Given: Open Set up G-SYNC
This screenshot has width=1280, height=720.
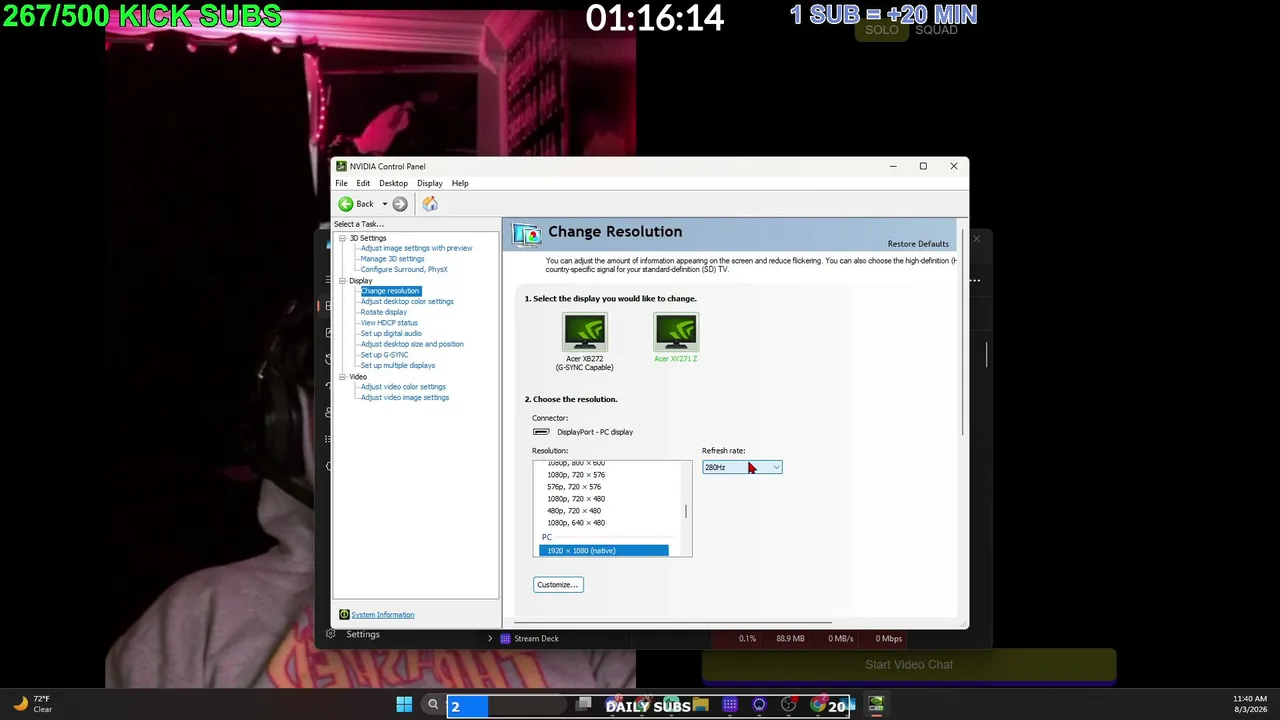Looking at the screenshot, I should [x=384, y=355].
